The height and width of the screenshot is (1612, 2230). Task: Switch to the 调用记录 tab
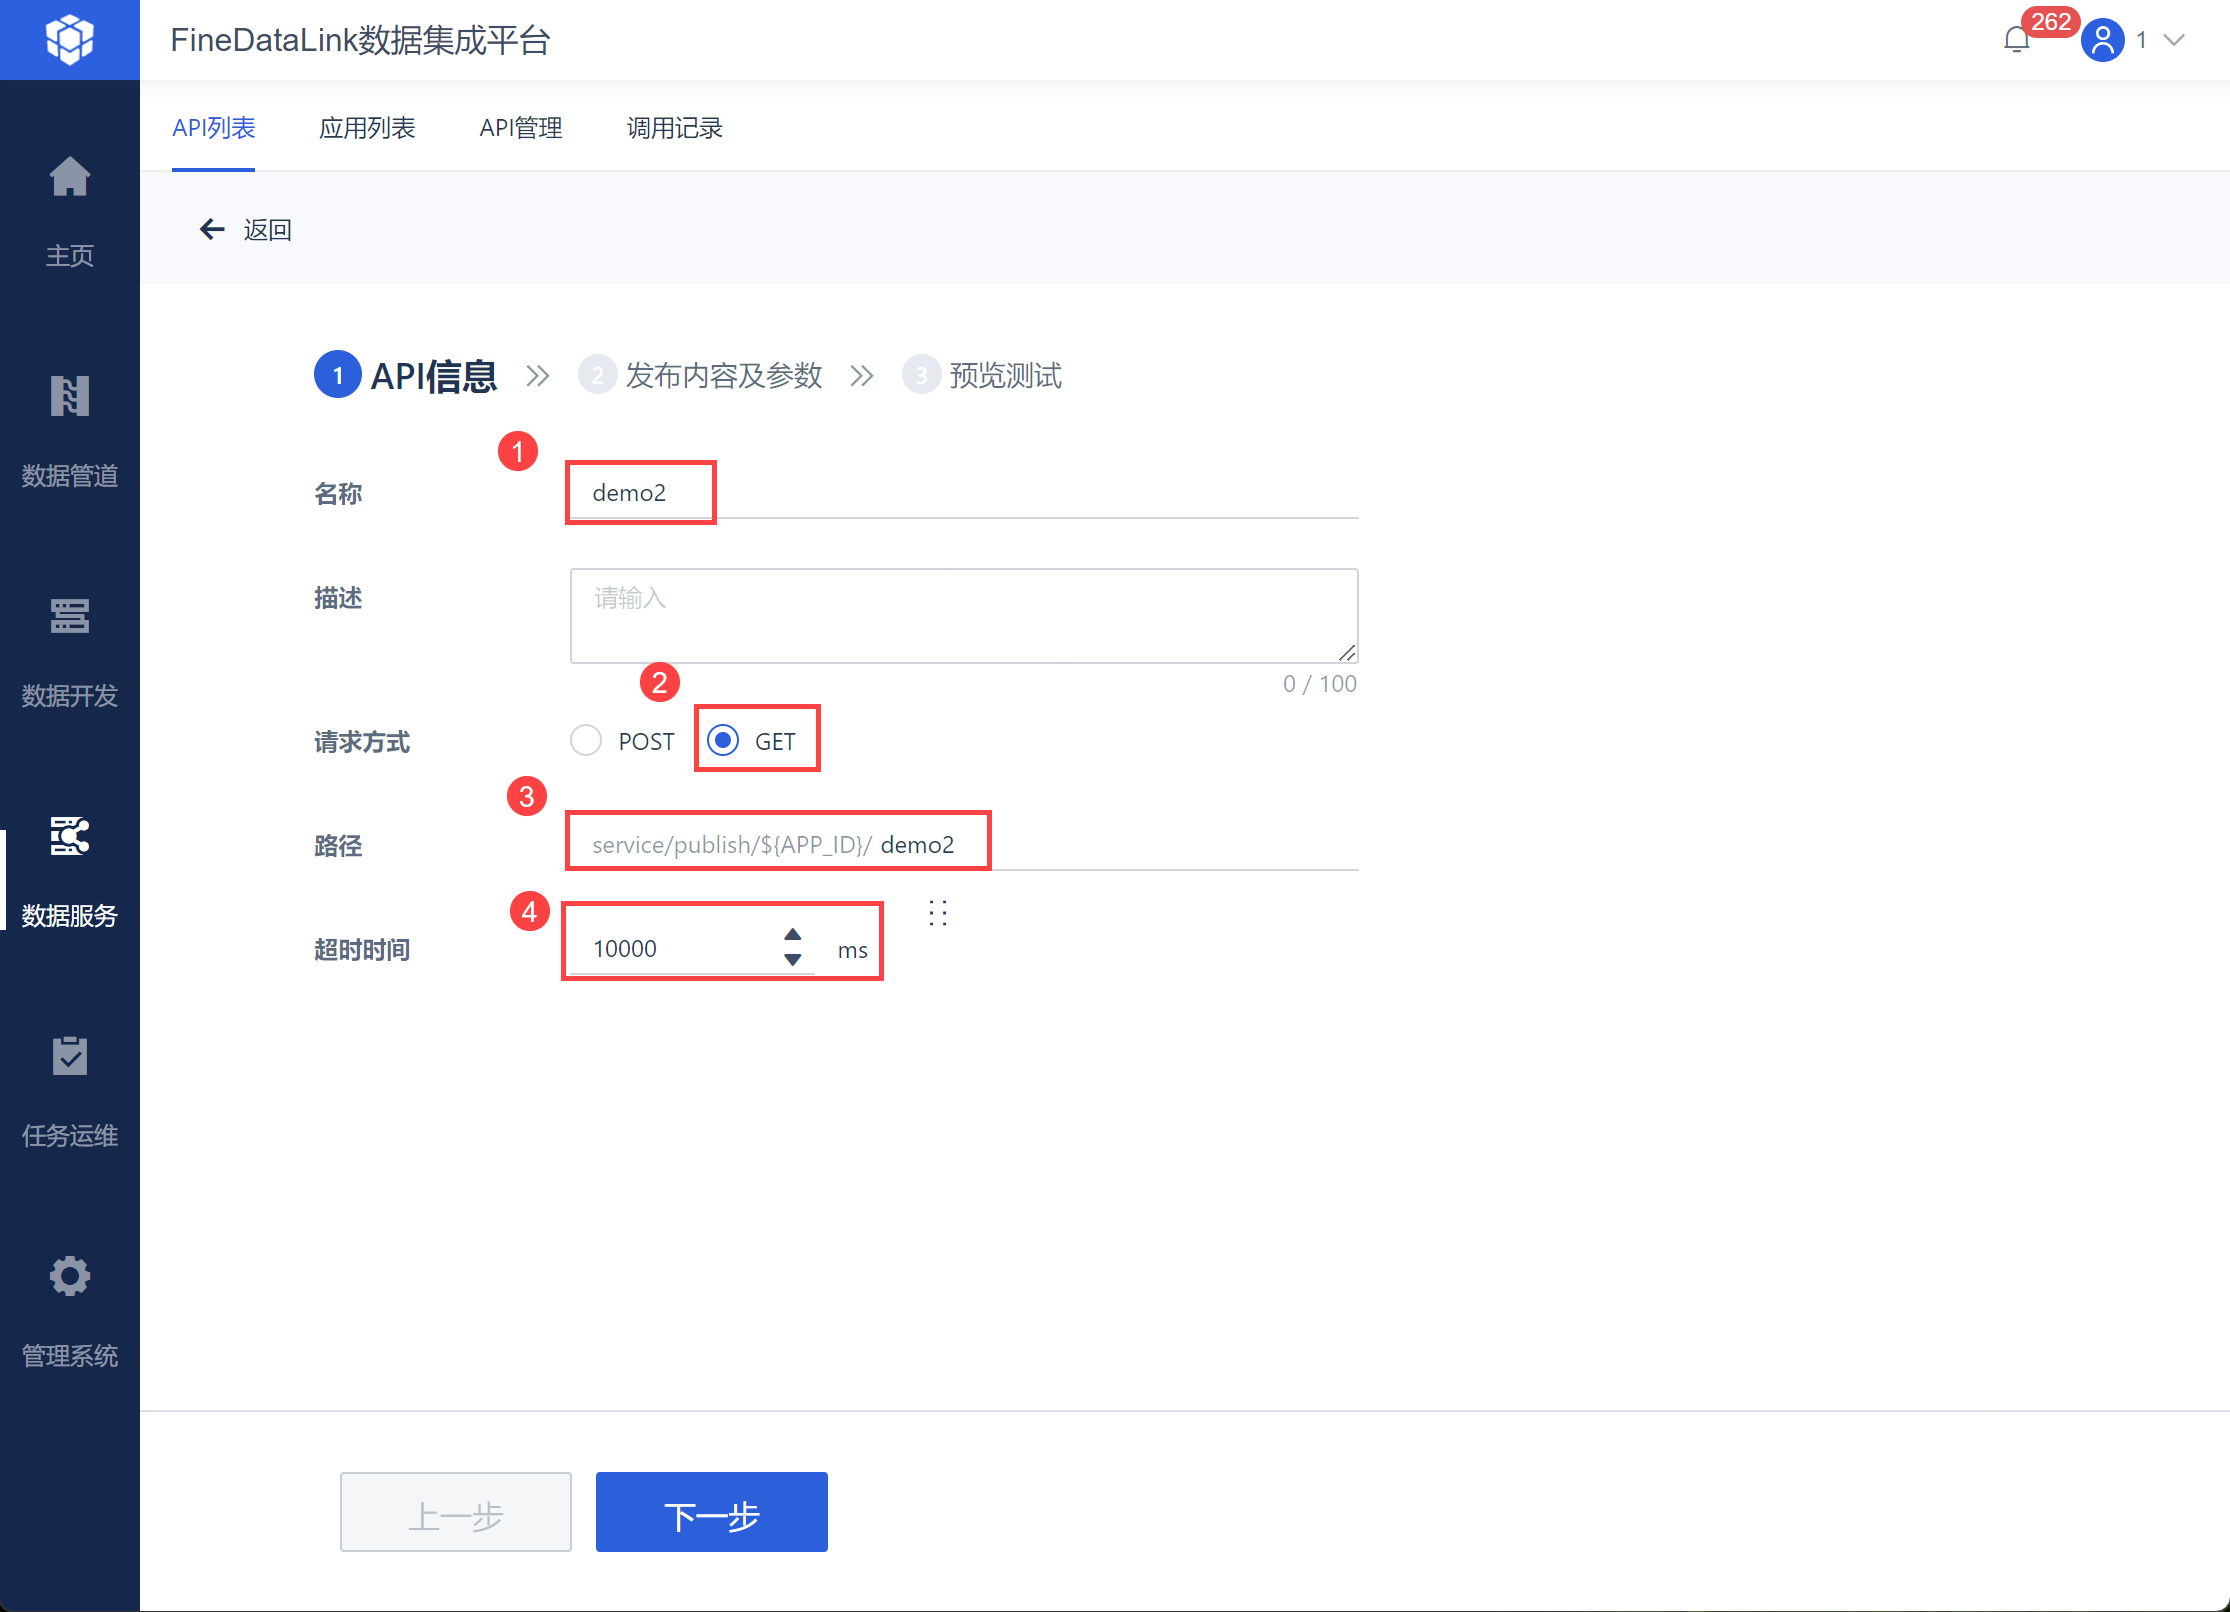[674, 128]
